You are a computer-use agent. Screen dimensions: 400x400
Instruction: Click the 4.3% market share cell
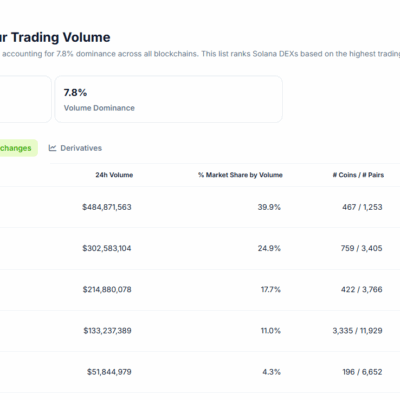coord(272,372)
